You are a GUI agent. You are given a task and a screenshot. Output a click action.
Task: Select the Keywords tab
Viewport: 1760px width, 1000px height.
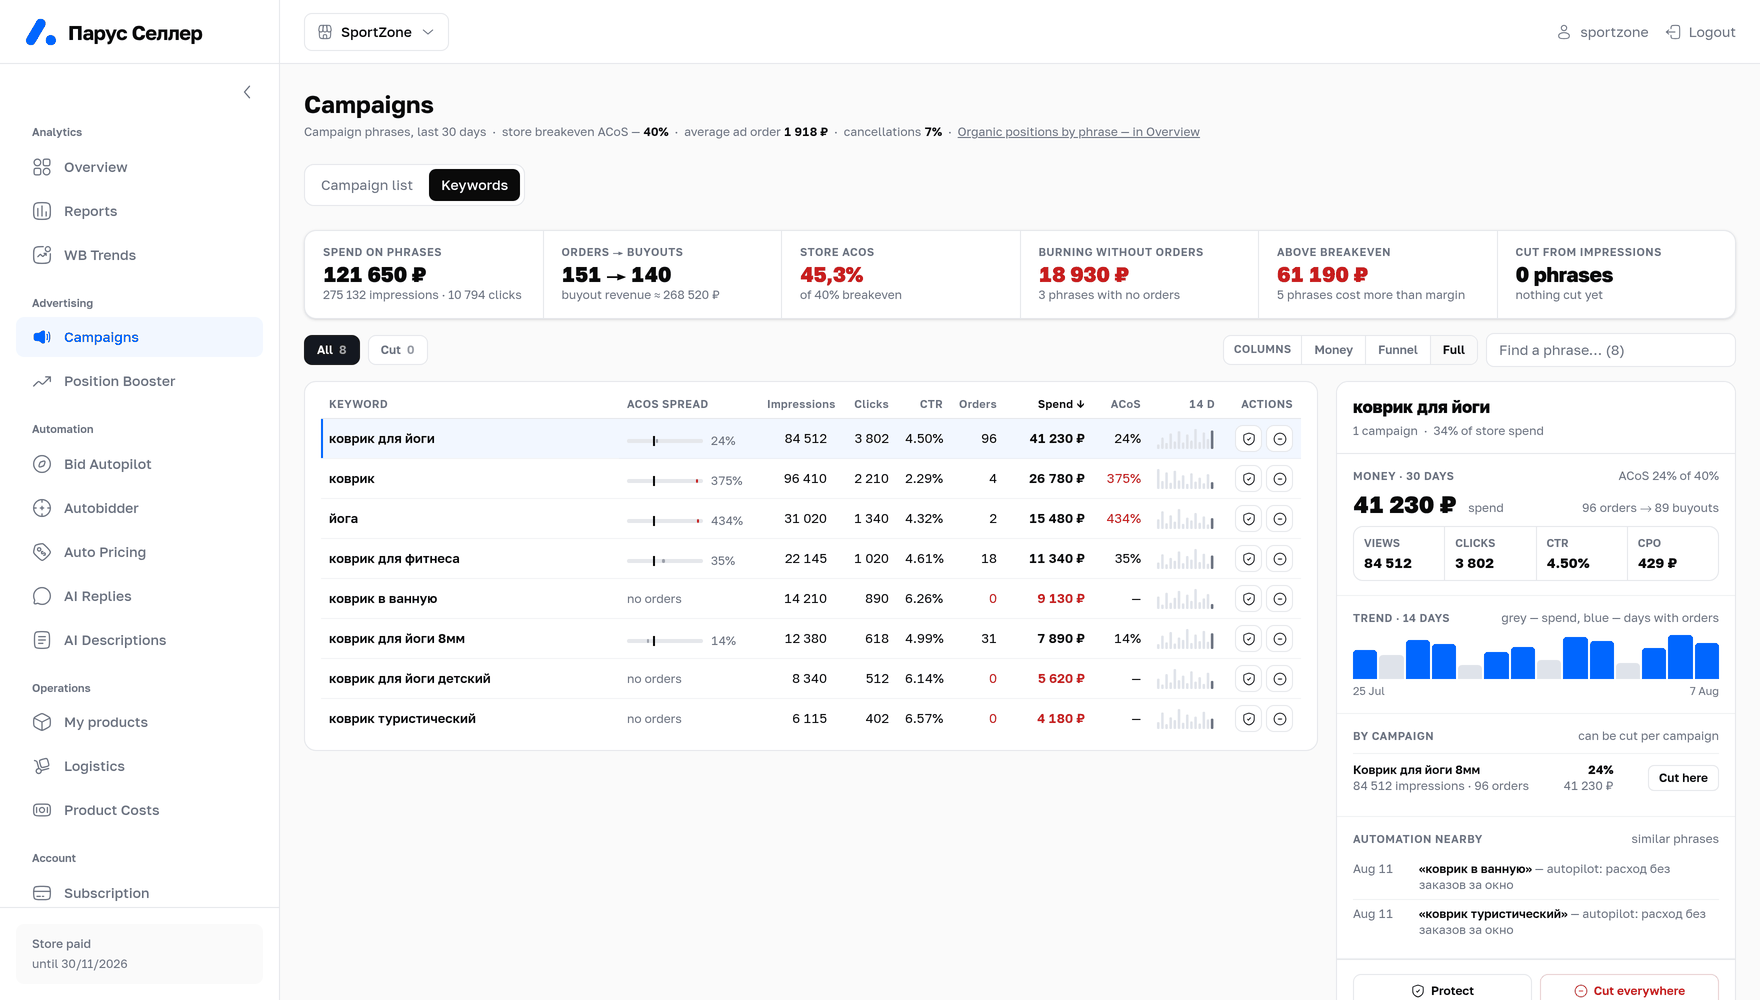click(474, 185)
